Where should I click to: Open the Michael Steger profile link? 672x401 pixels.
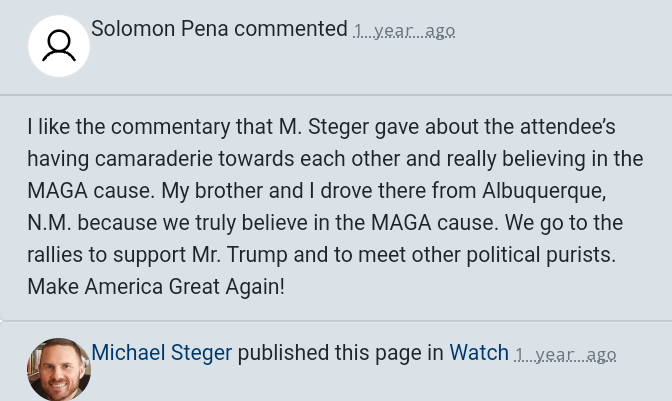click(161, 353)
